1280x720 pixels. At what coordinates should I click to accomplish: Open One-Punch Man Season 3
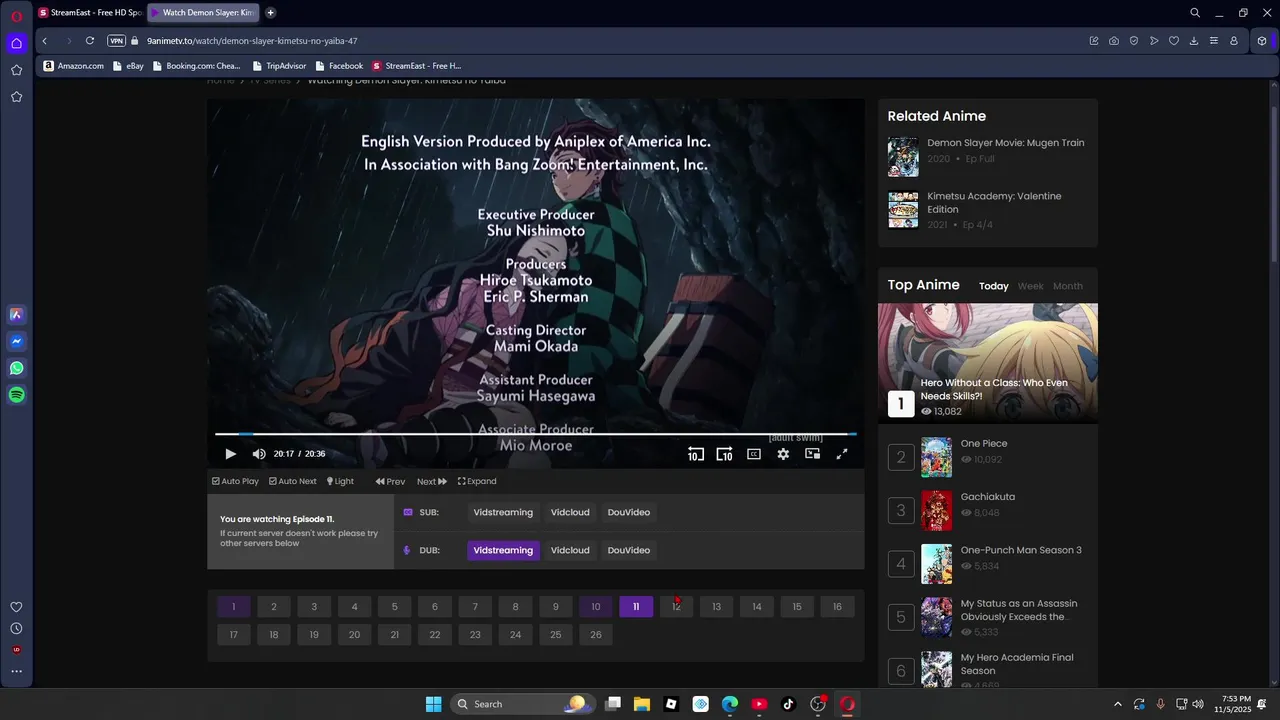click(1021, 550)
